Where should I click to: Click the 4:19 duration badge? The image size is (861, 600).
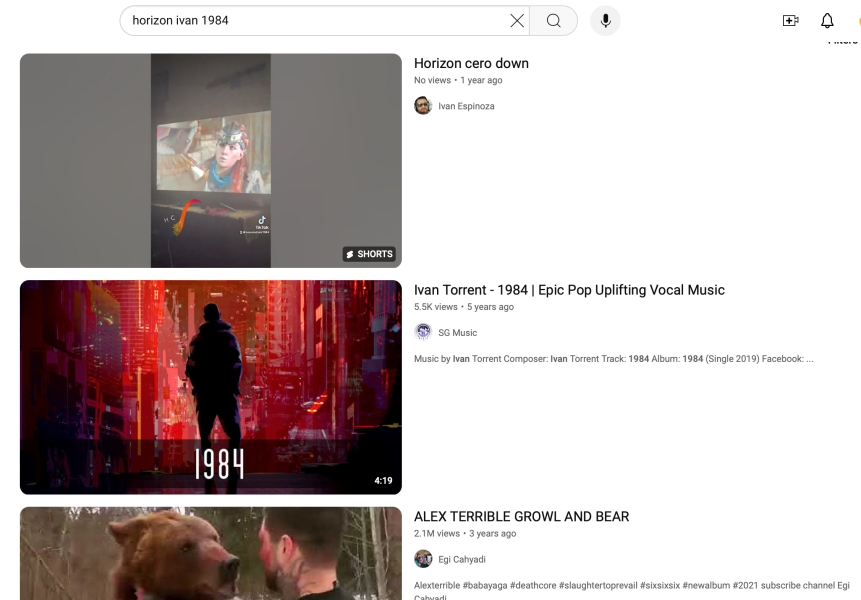click(383, 480)
